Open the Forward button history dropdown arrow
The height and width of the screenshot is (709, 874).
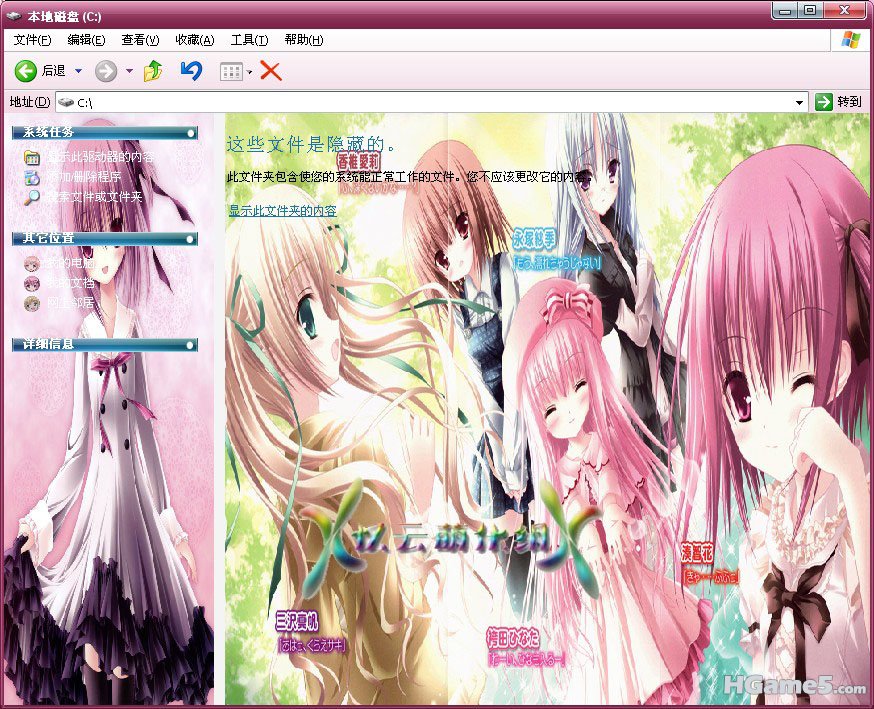129,71
